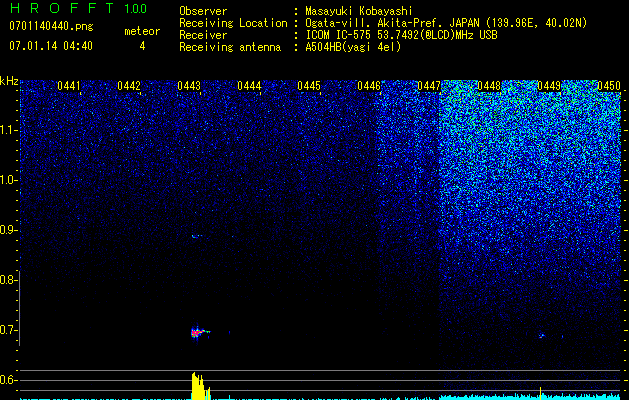The width and height of the screenshot is (629, 400).
Task: Click the thin yellow spike below 0449
Action: [541, 393]
